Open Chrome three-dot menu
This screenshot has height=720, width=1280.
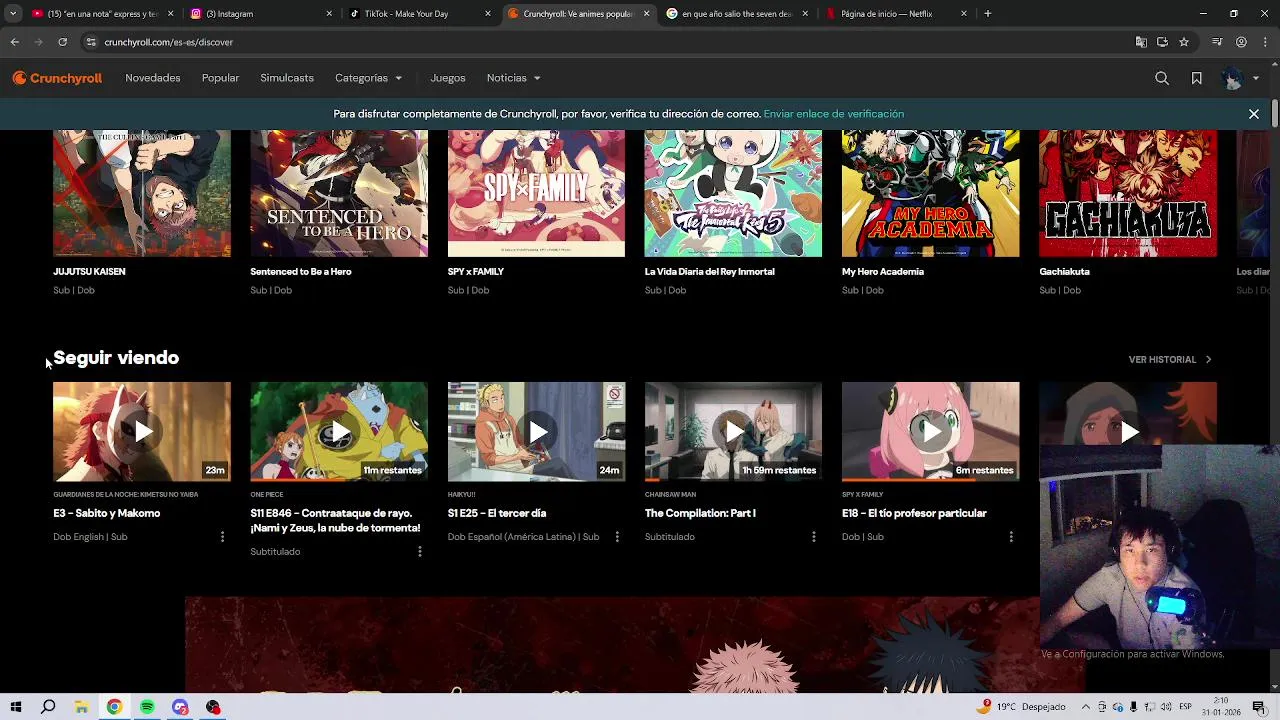click(1265, 42)
